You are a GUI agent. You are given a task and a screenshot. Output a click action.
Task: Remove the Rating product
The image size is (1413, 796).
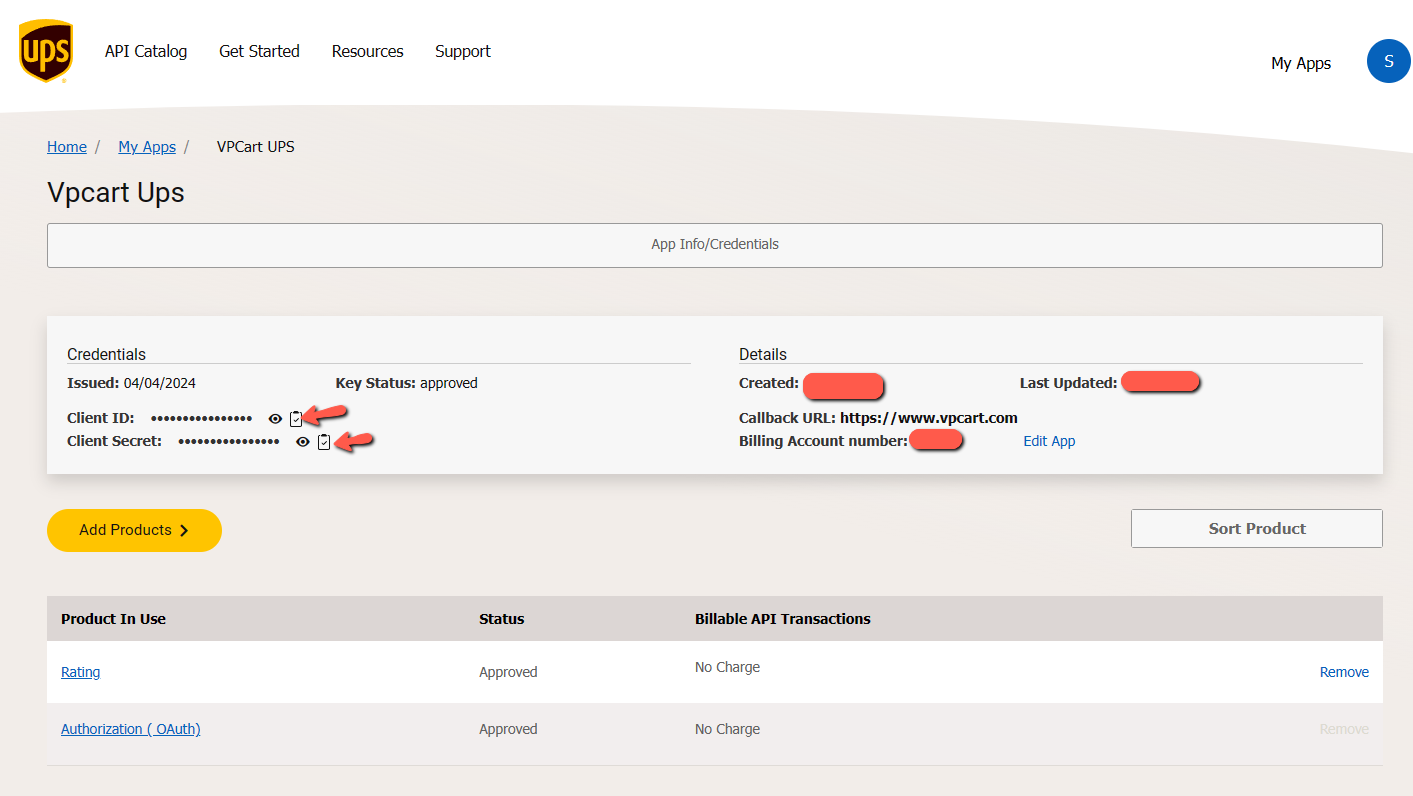[1344, 672]
